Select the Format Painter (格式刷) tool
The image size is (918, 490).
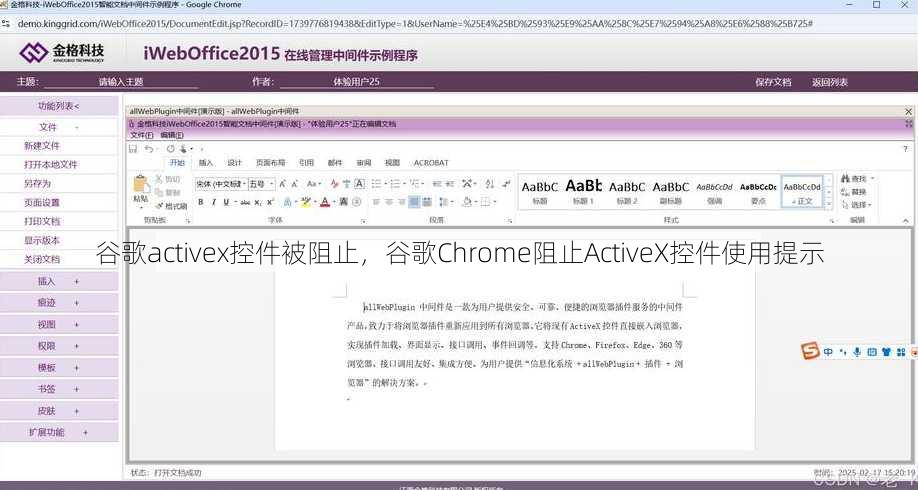pyautogui.click(x=172, y=207)
